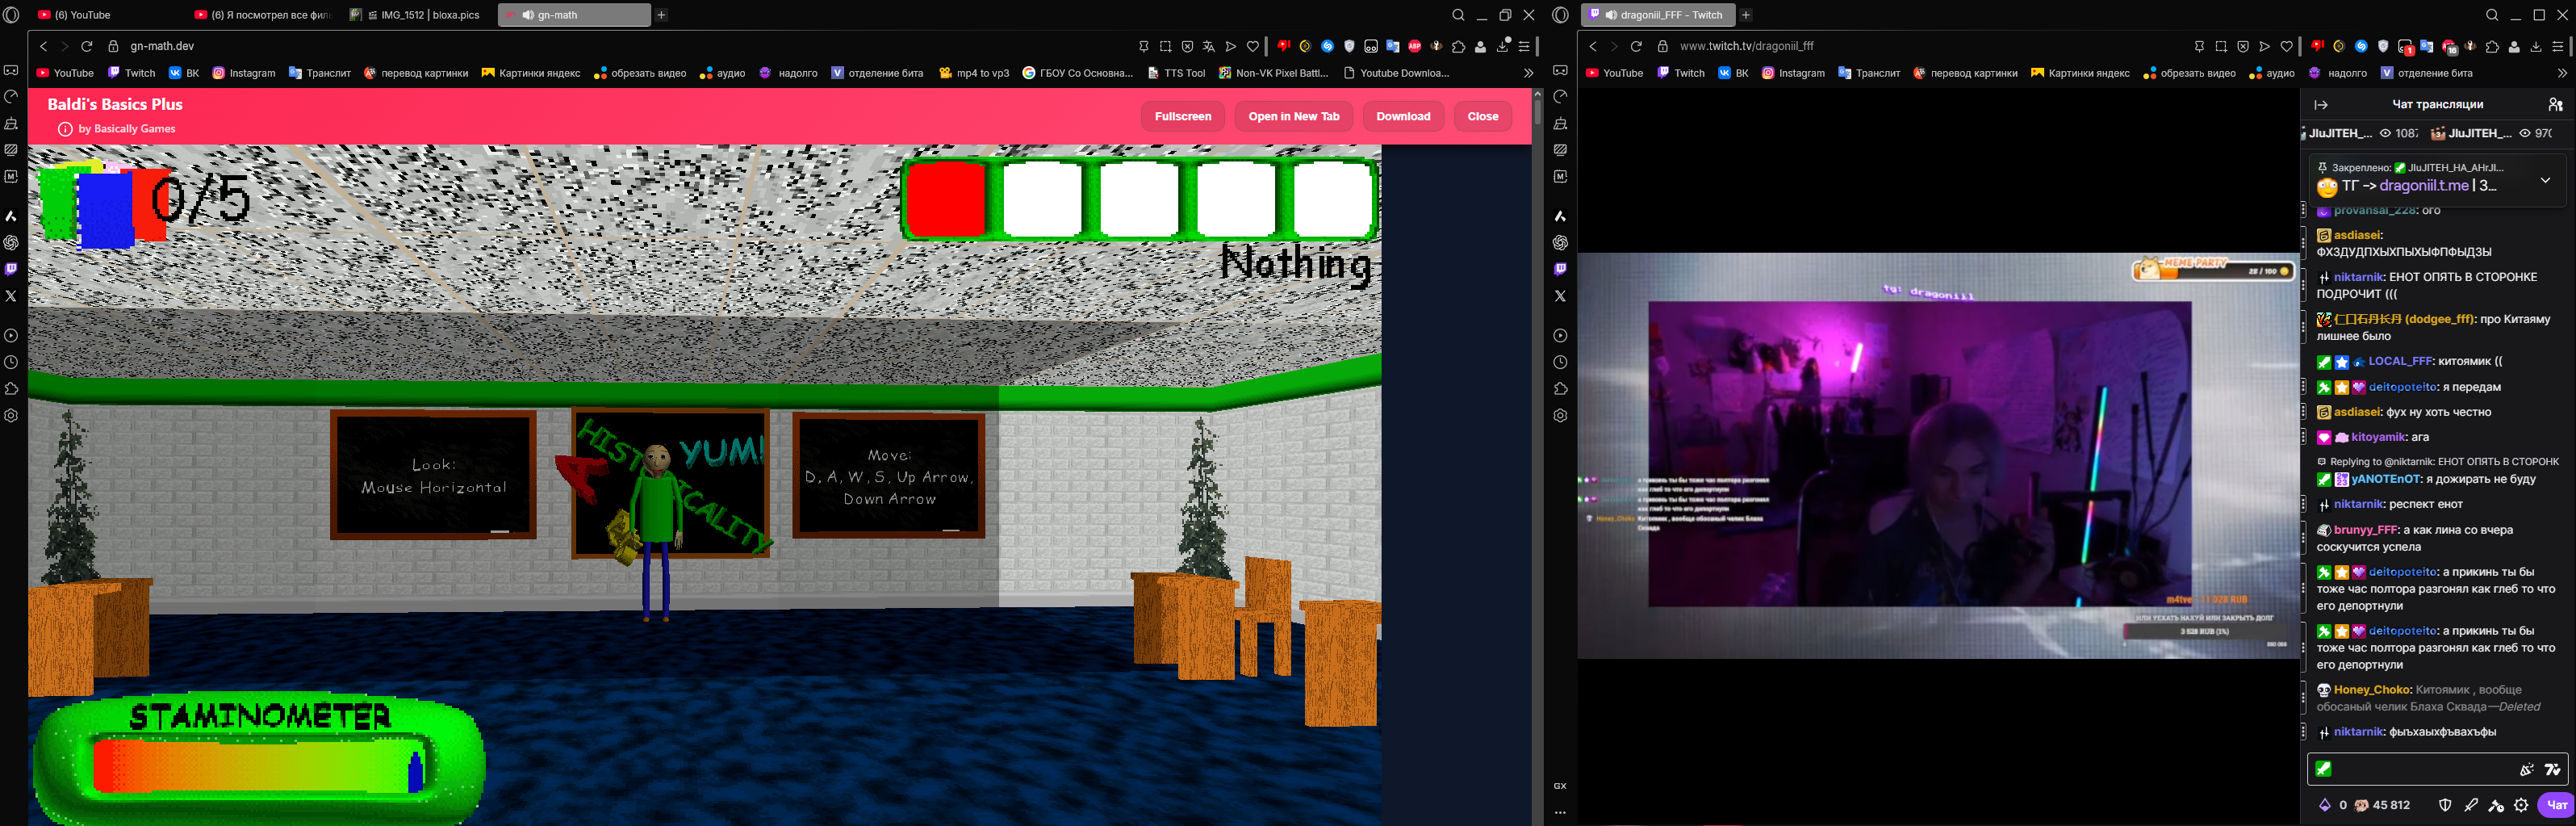The width and height of the screenshot is (2576, 826).
Task: Open chat settings gear icon
Action: point(2521,805)
